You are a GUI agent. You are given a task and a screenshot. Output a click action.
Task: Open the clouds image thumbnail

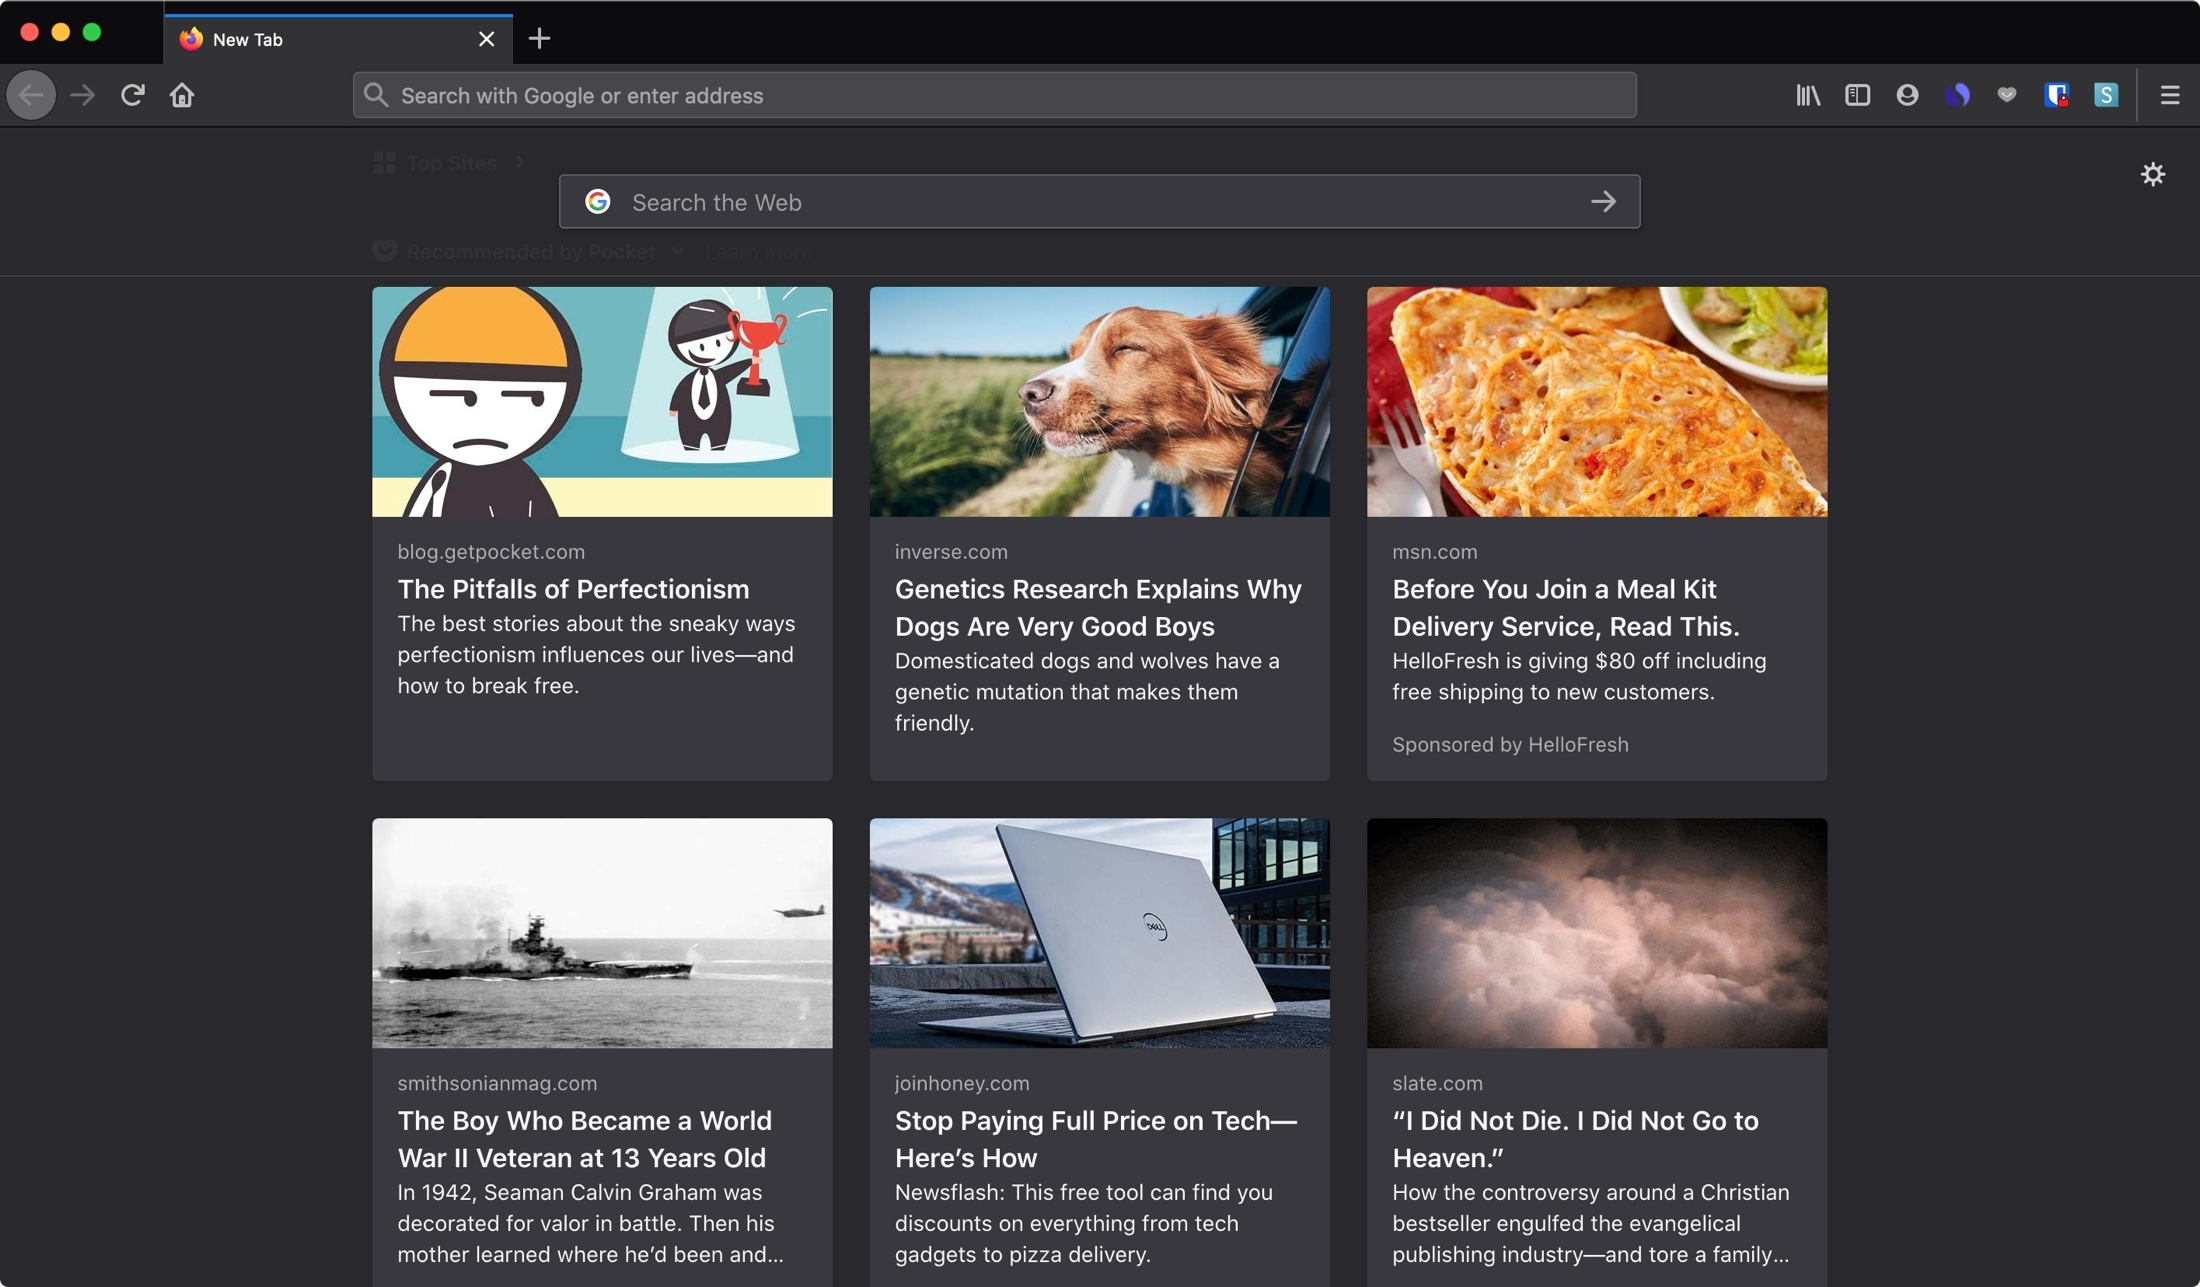(1597, 933)
